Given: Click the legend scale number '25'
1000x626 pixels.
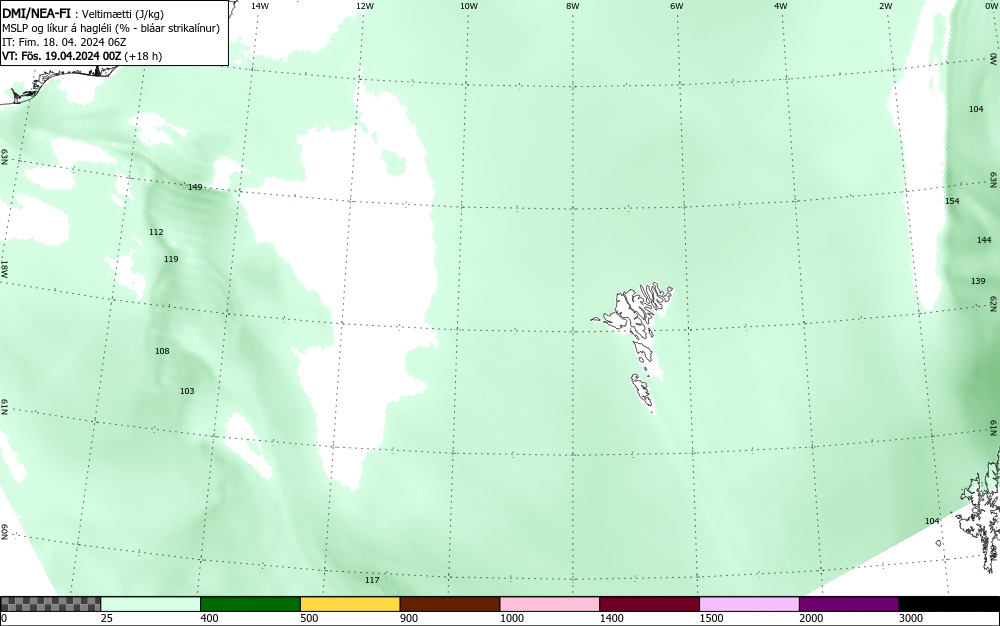Looking at the screenshot, I should 107,618.
